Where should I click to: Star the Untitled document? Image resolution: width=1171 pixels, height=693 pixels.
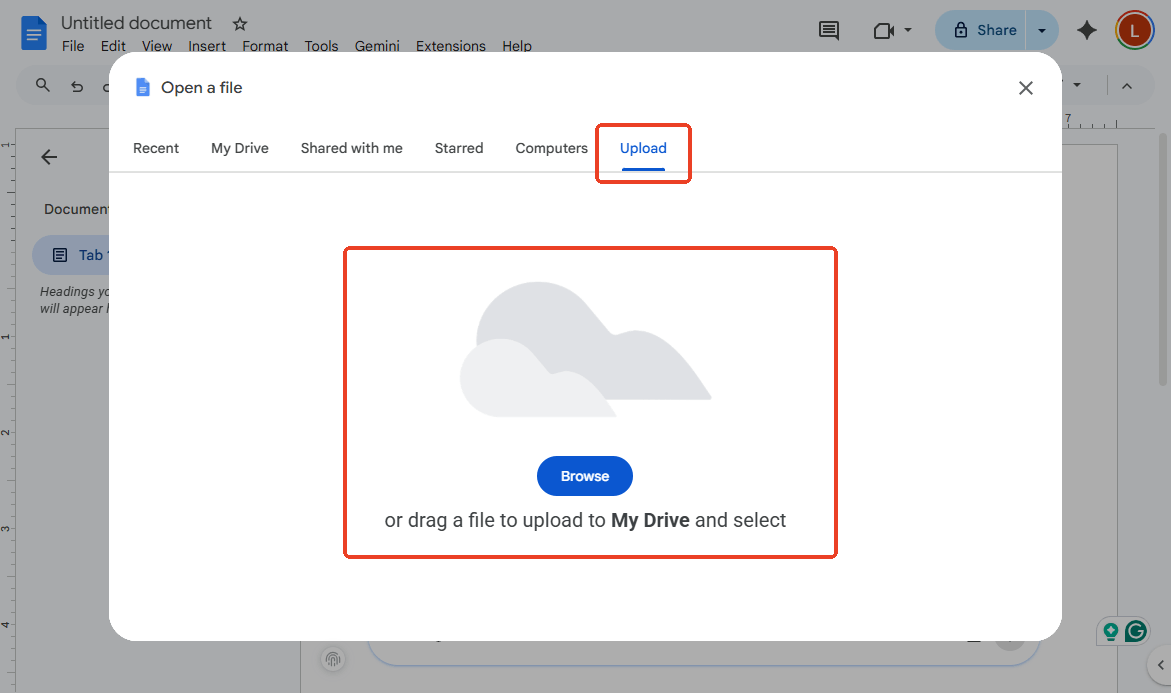point(239,22)
